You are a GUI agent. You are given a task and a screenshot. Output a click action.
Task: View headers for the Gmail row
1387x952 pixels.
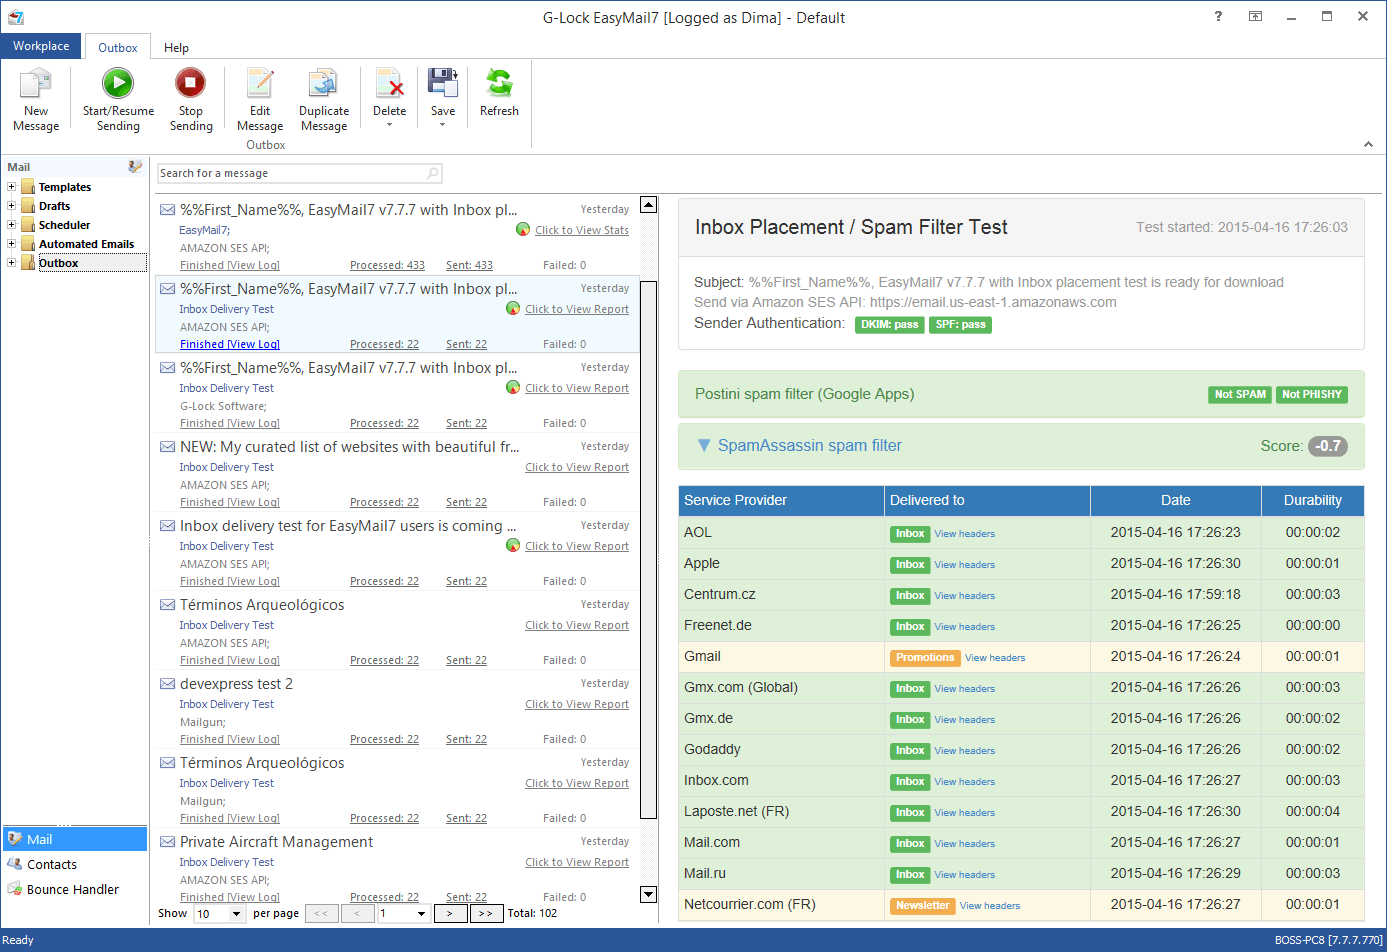tap(994, 657)
